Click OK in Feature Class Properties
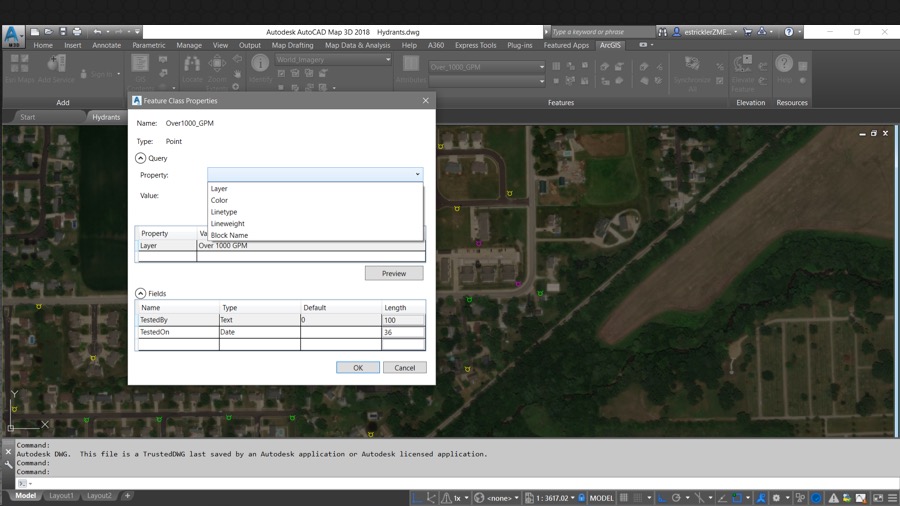900x506 pixels. 358,368
